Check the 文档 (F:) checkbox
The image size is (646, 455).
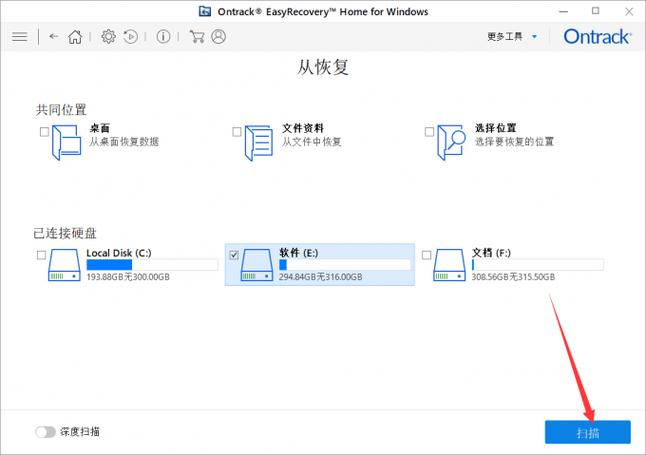point(426,255)
